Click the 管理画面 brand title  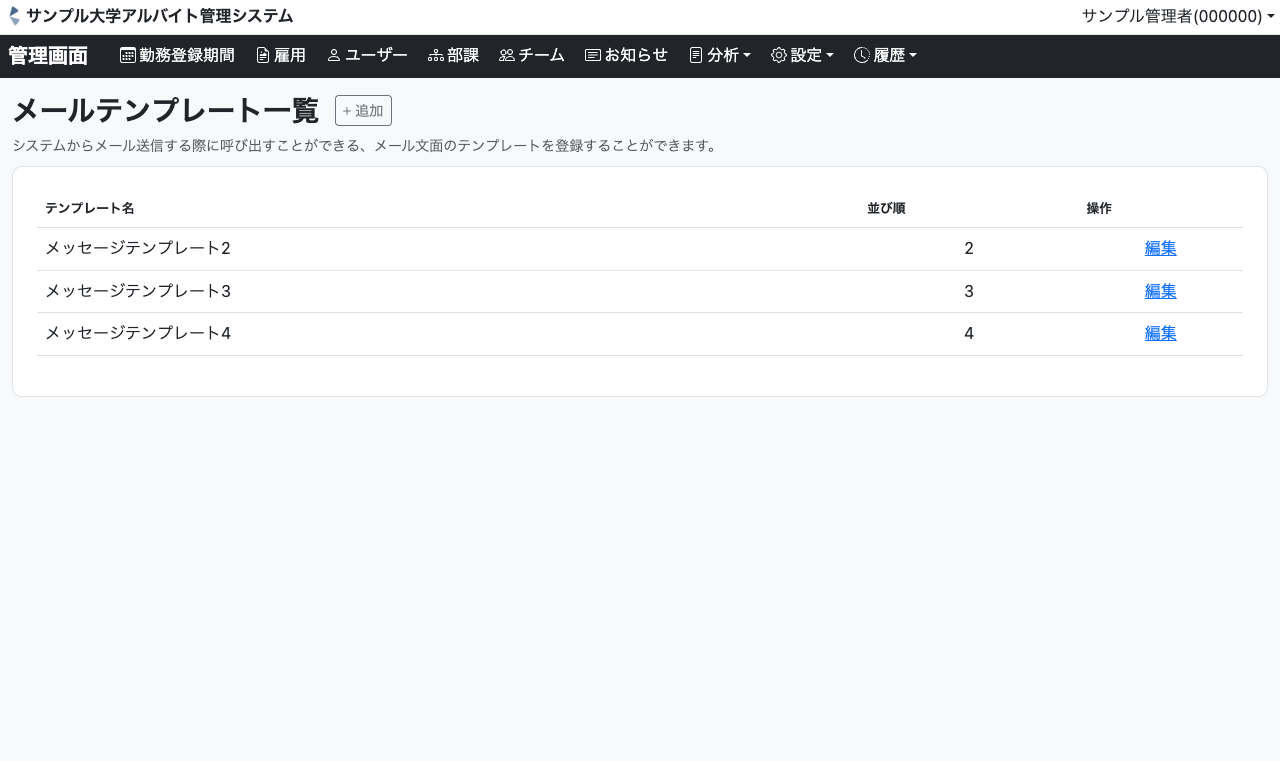pyautogui.click(x=48, y=56)
